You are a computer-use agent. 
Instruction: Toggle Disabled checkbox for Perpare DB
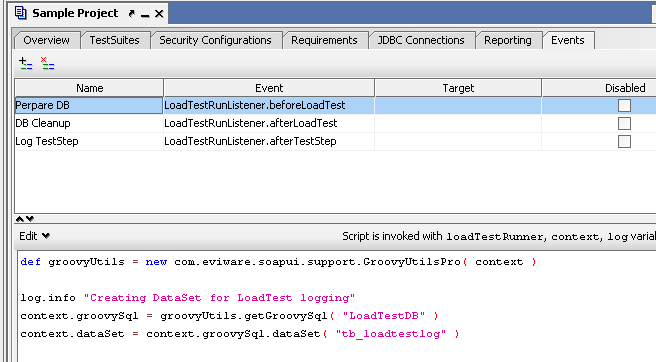624,105
